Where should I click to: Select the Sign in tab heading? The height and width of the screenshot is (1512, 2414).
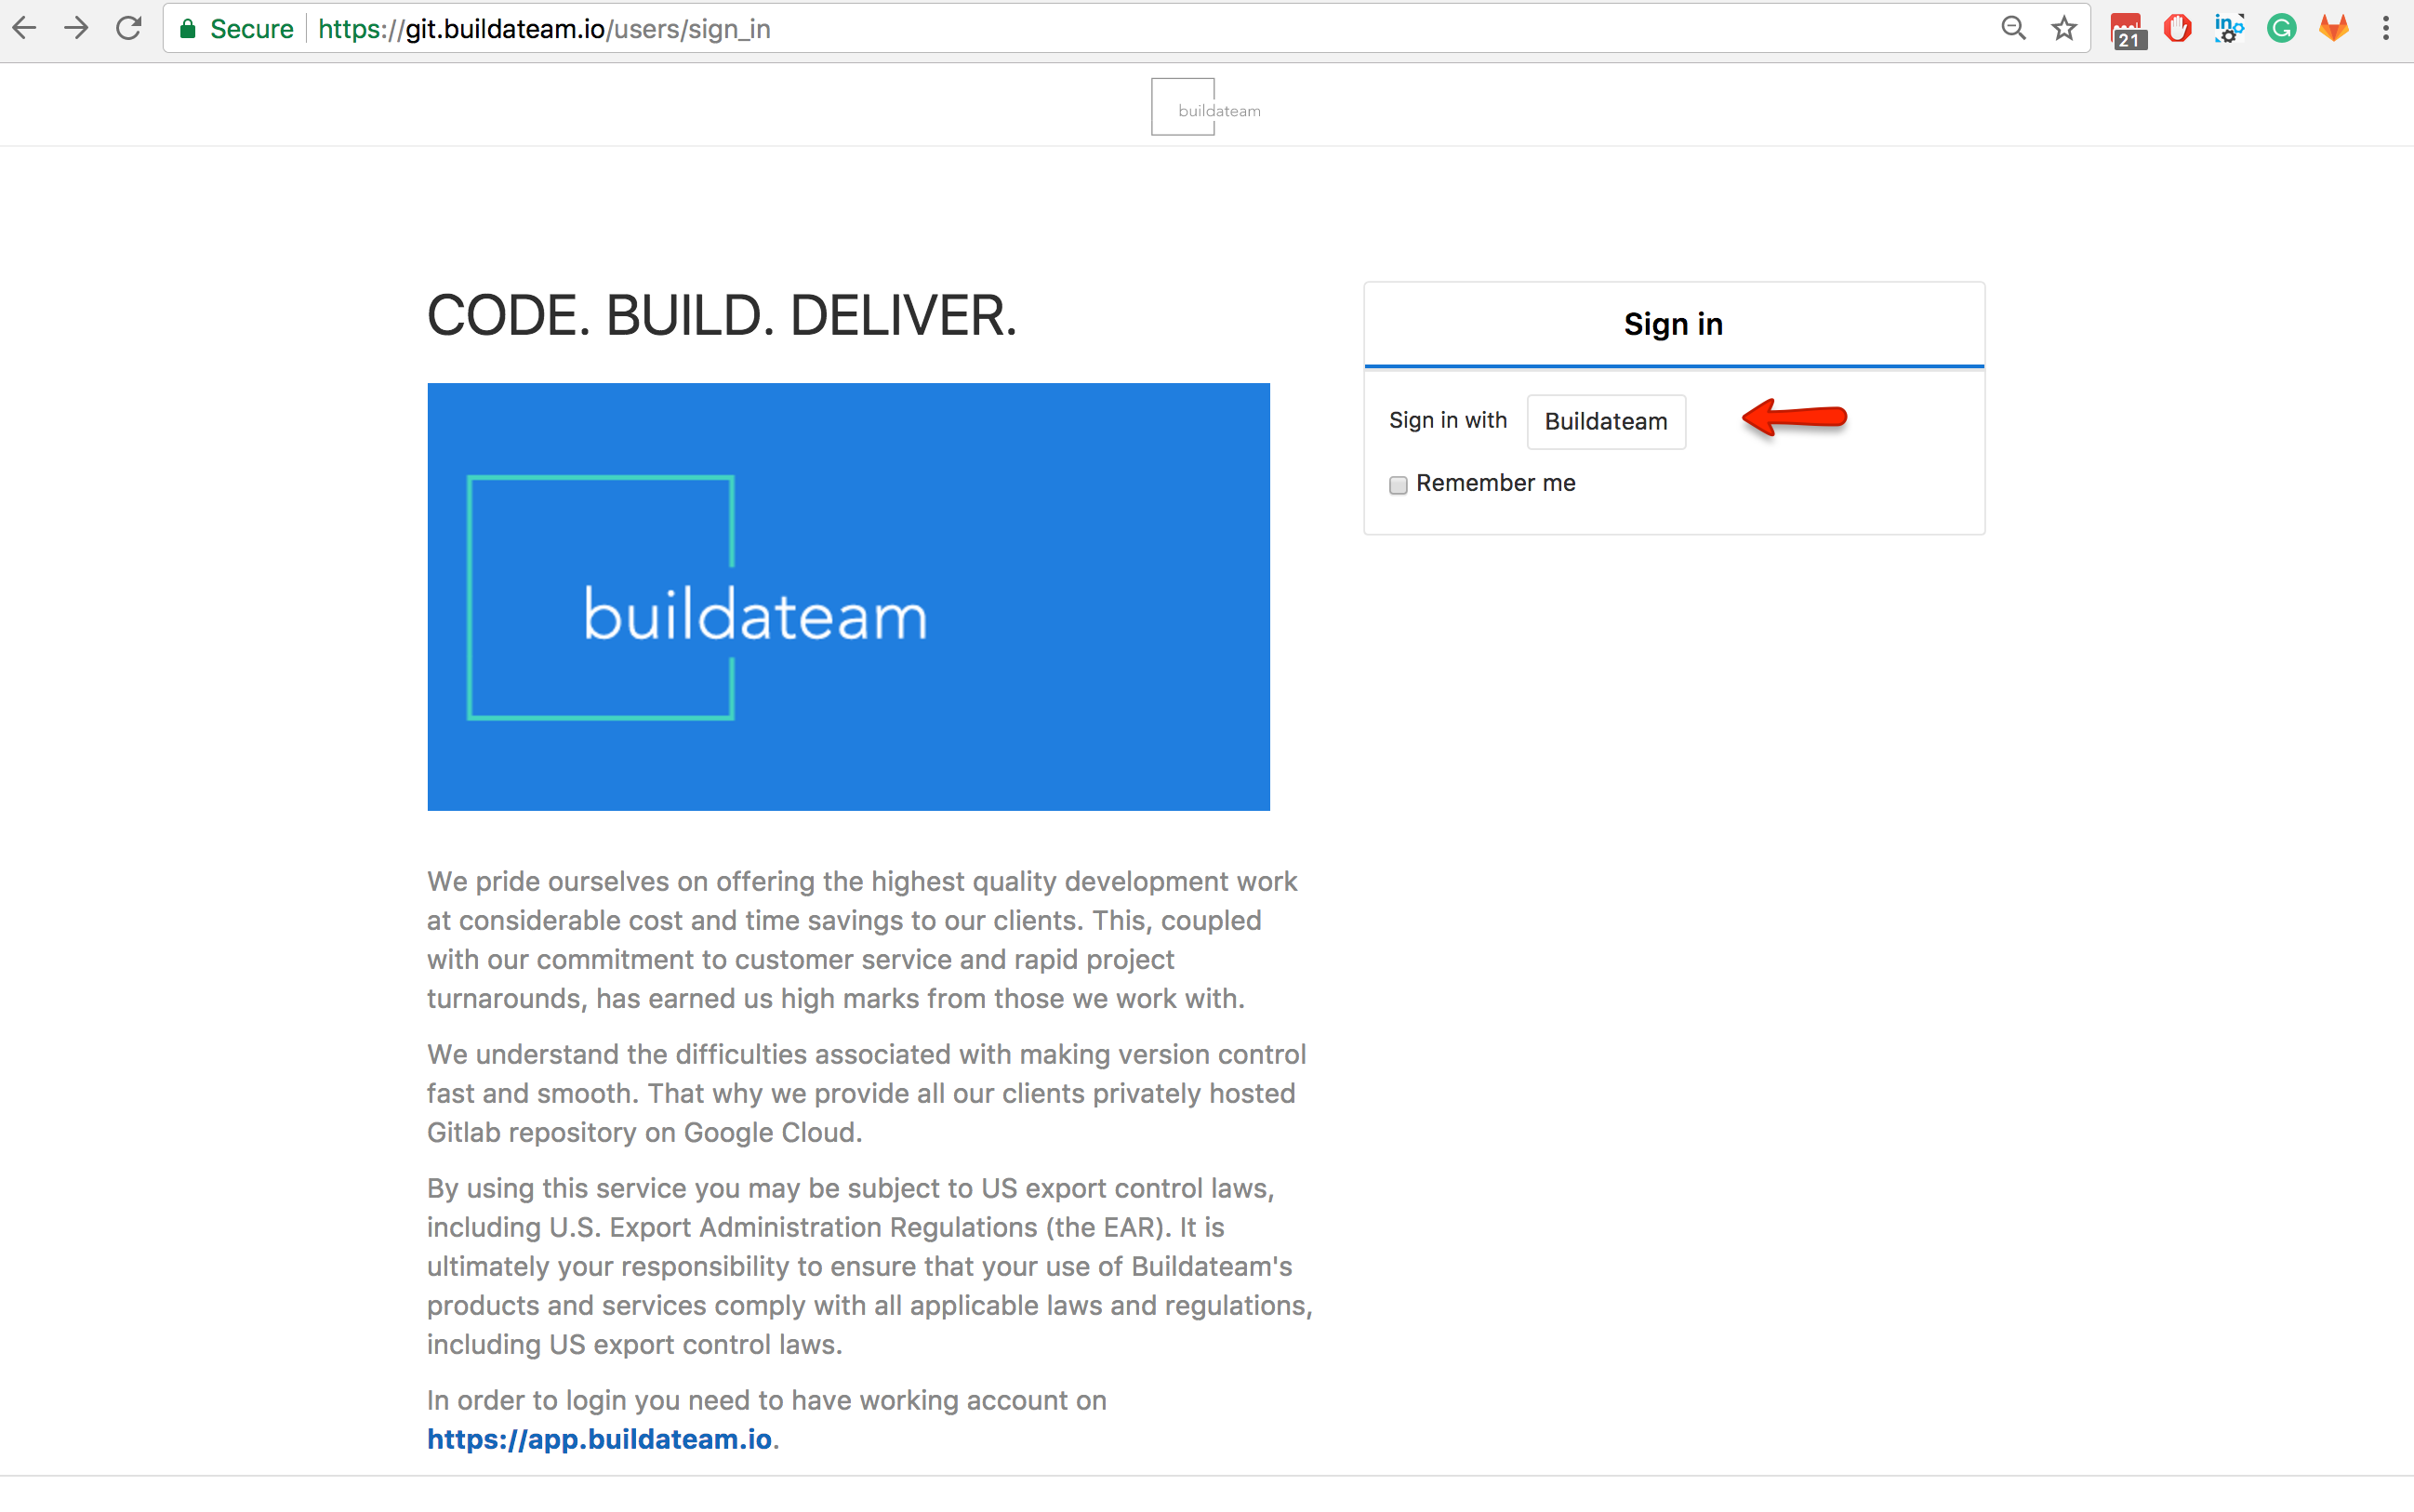[1673, 324]
